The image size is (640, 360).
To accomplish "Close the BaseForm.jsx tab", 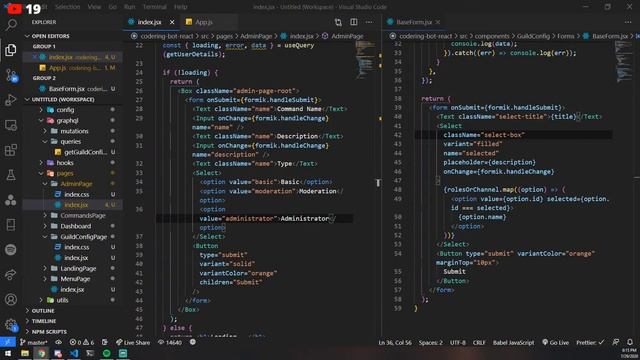I will click(438, 22).
